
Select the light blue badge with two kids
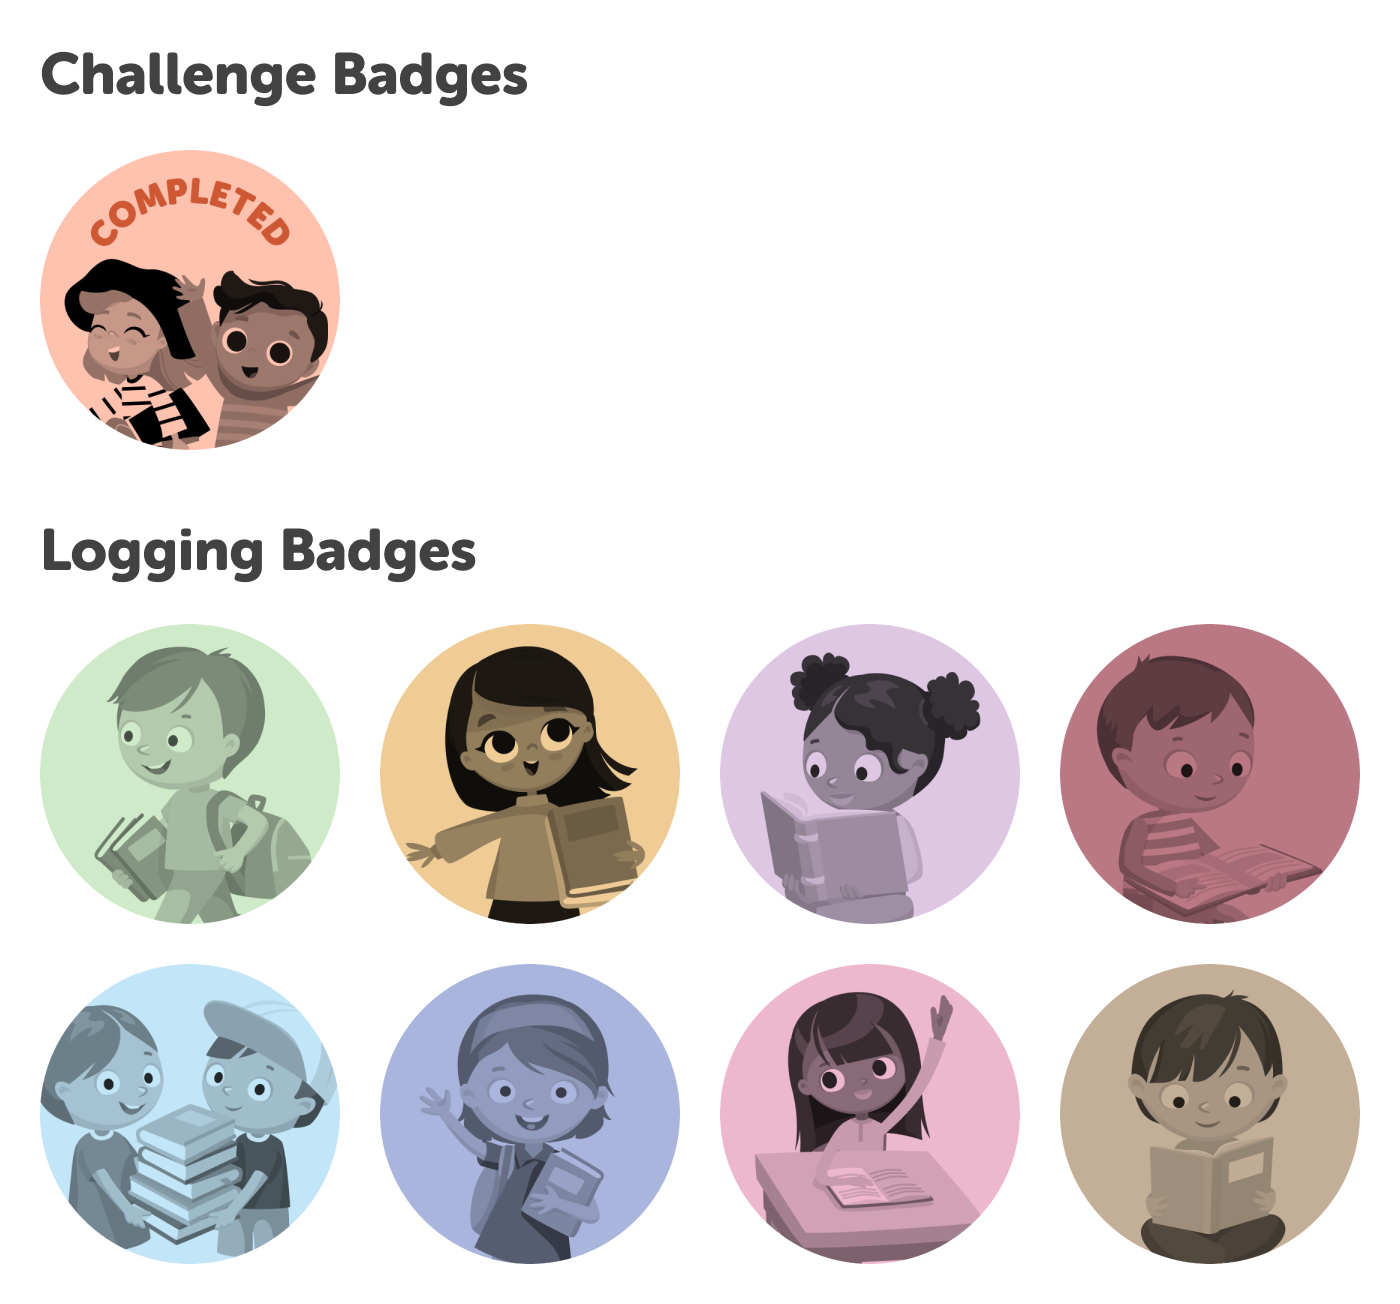[x=190, y=1114]
